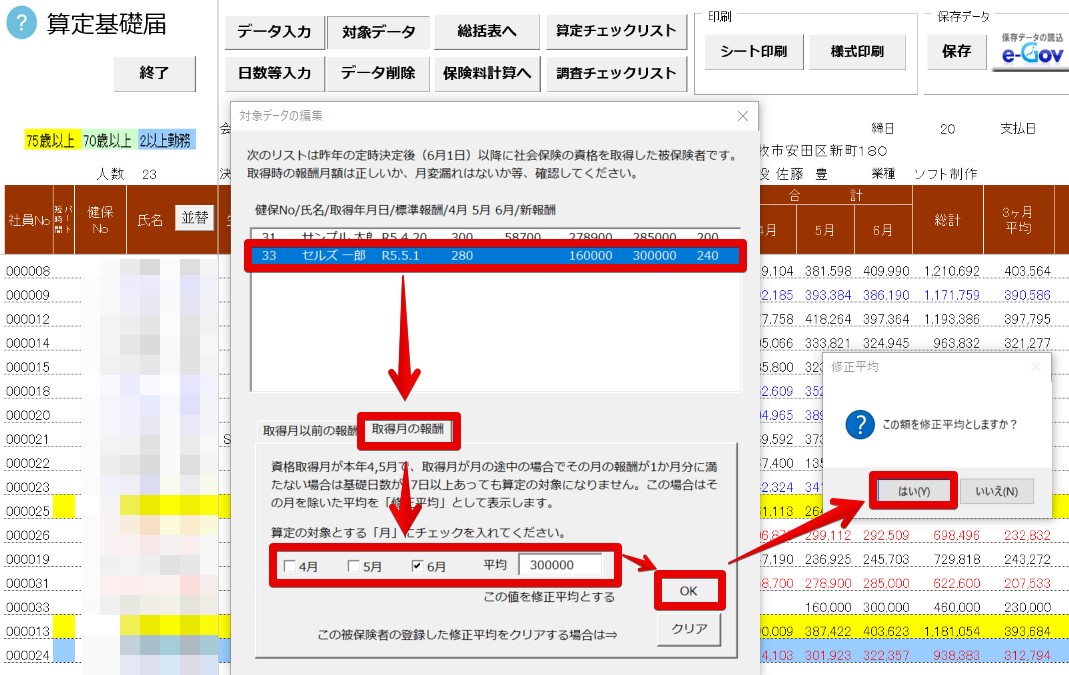1069x675 pixels.
Task: Click total value 938,383
Action: click(957, 655)
